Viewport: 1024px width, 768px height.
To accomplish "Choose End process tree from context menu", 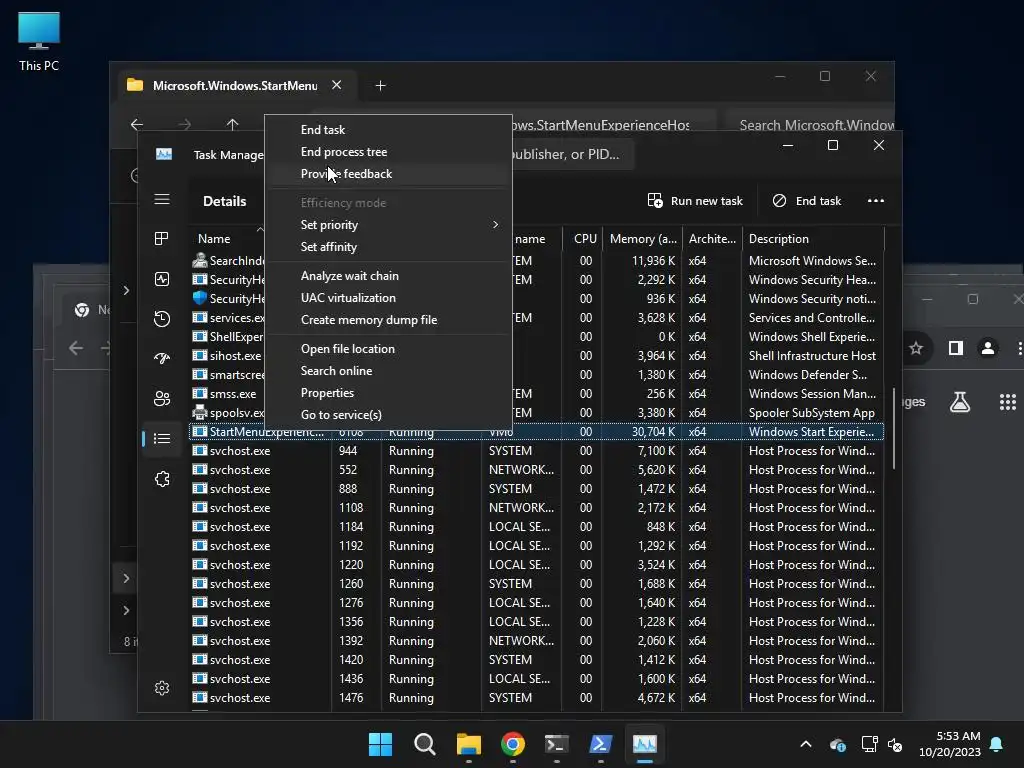I will [389, 152].
